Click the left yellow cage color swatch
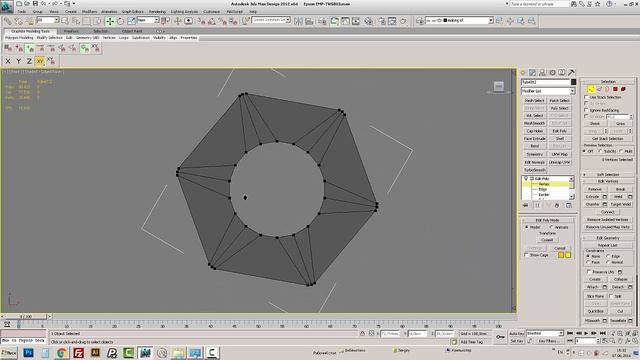Screen dimensions: 640x360 (x=561, y=255)
